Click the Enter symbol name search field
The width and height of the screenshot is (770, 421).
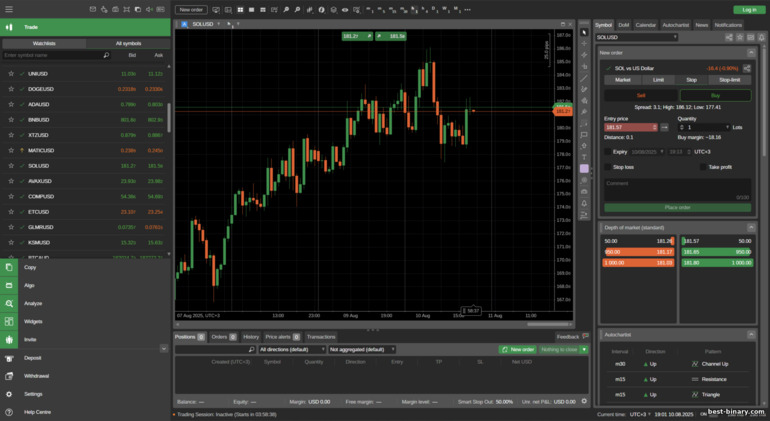(56, 56)
